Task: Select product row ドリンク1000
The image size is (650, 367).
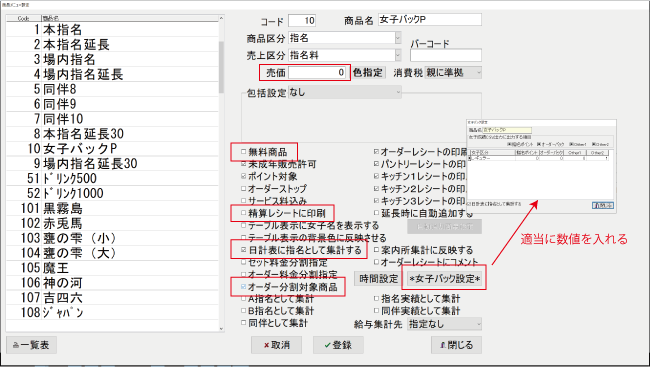Action: (112, 193)
